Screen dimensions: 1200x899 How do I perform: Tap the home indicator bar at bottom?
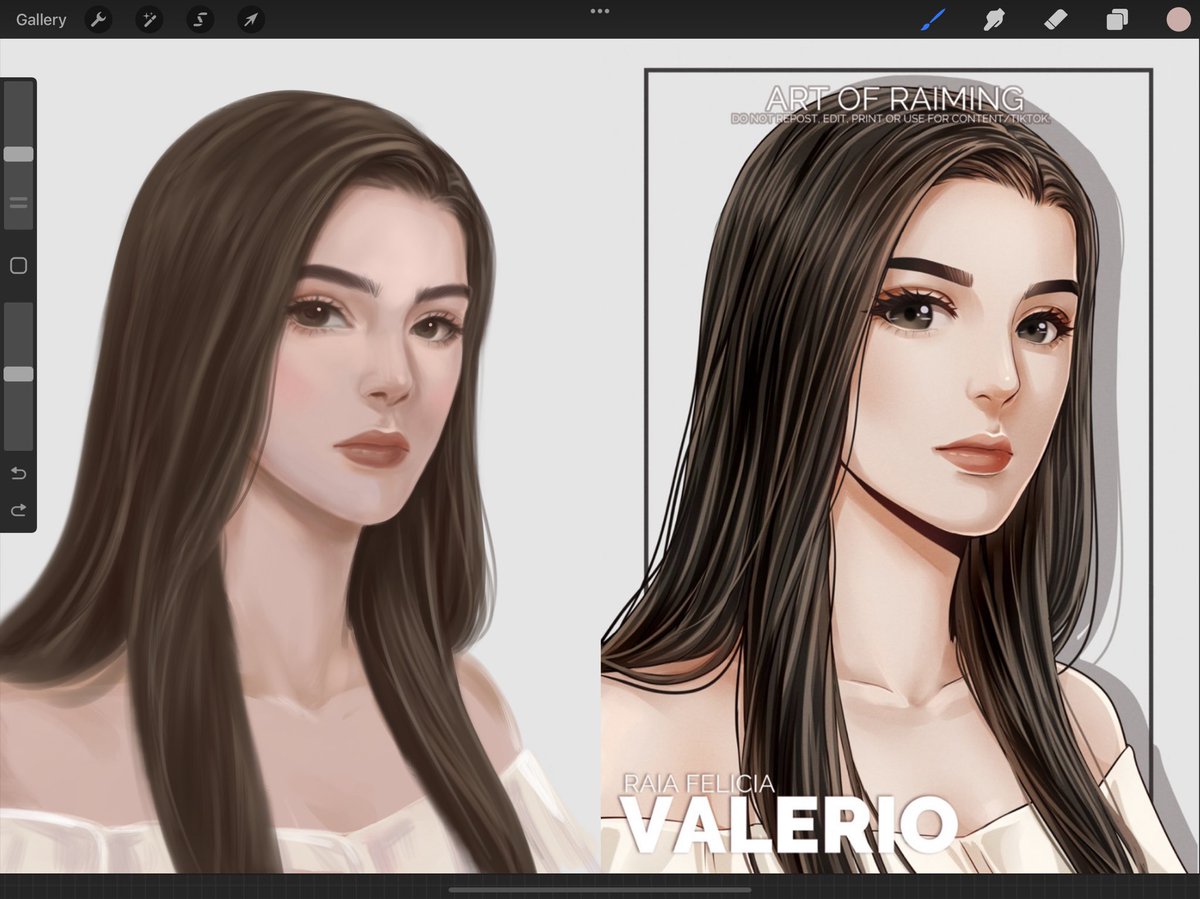(x=600, y=889)
